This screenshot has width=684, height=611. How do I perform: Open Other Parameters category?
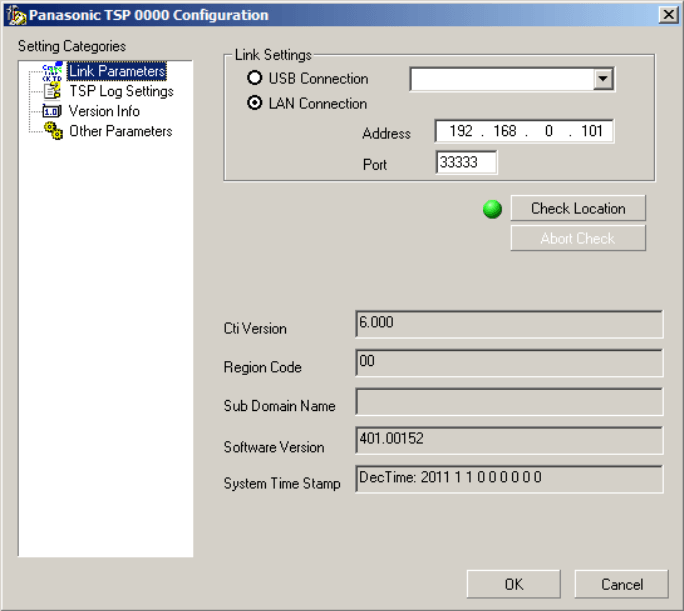tap(120, 131)
